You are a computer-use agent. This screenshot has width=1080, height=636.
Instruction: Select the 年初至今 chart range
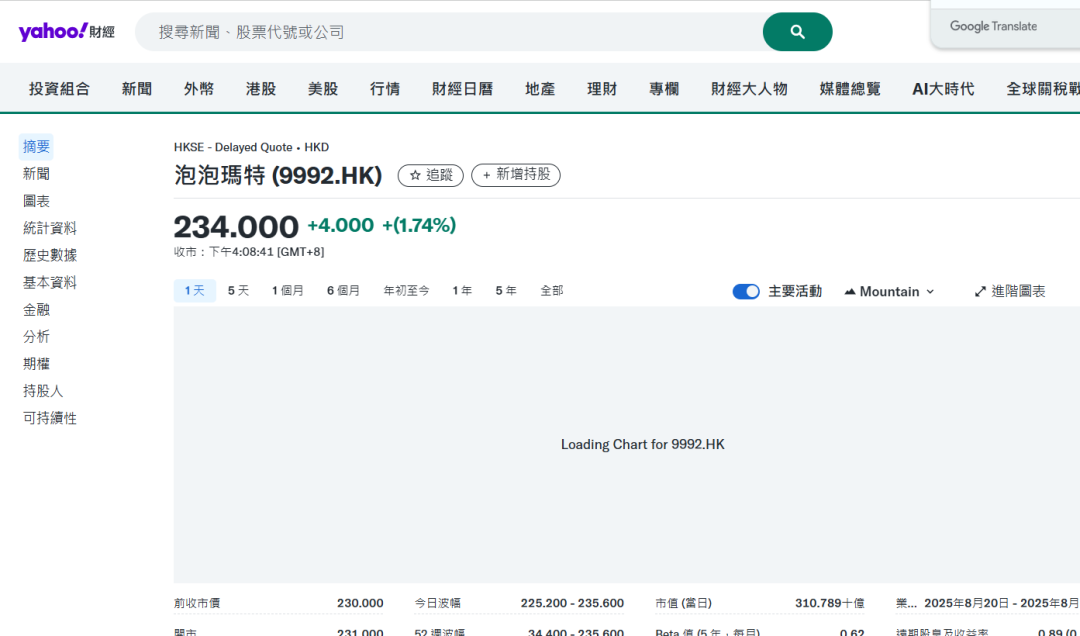tap(406, 291)
